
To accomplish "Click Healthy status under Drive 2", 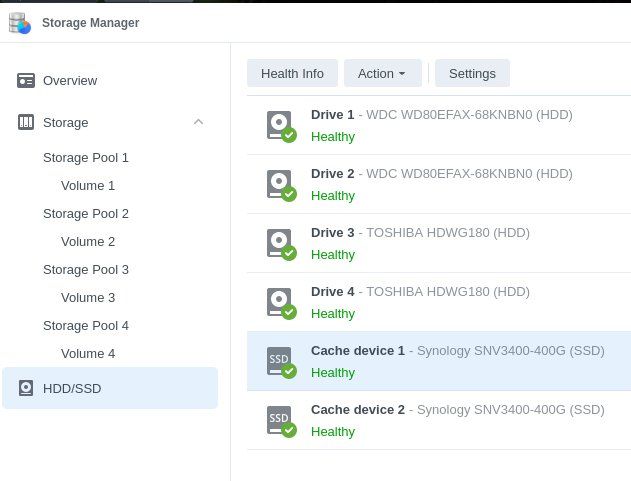I will coord(333,196).
